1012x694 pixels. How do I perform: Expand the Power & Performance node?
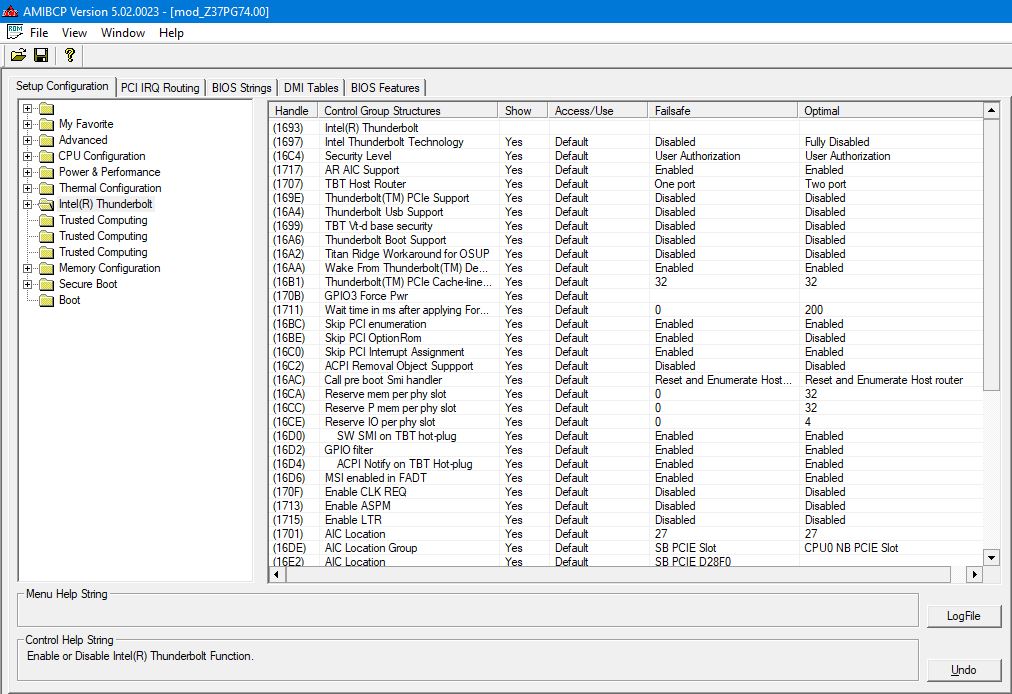[x=28, y=172]
